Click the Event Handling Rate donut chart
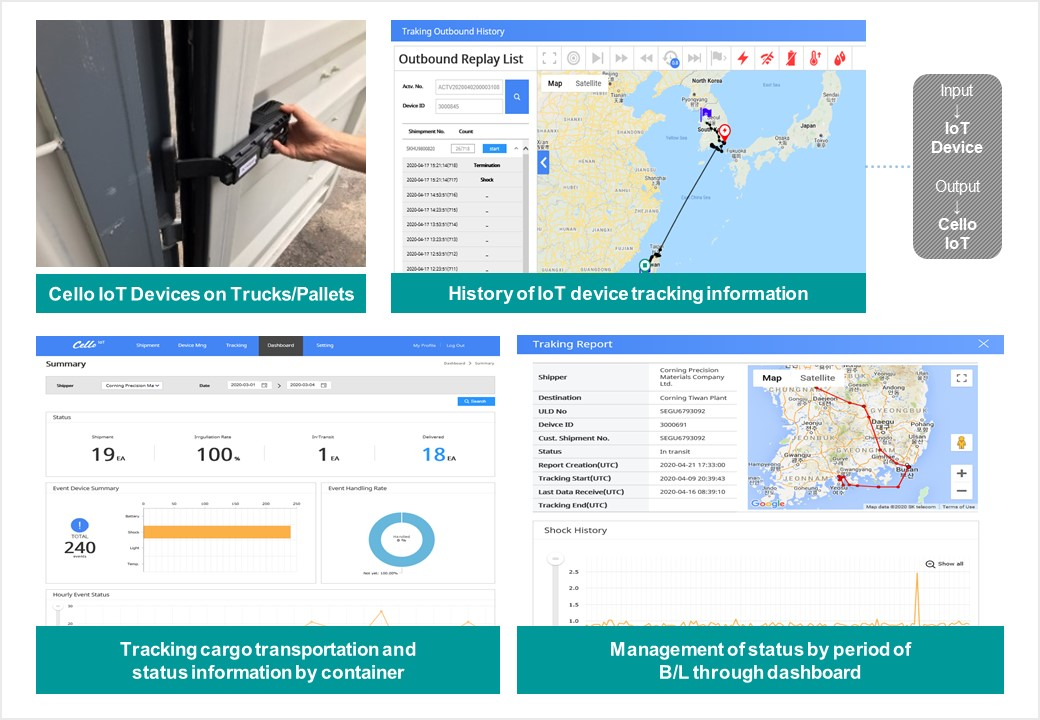 click(401, 540)
